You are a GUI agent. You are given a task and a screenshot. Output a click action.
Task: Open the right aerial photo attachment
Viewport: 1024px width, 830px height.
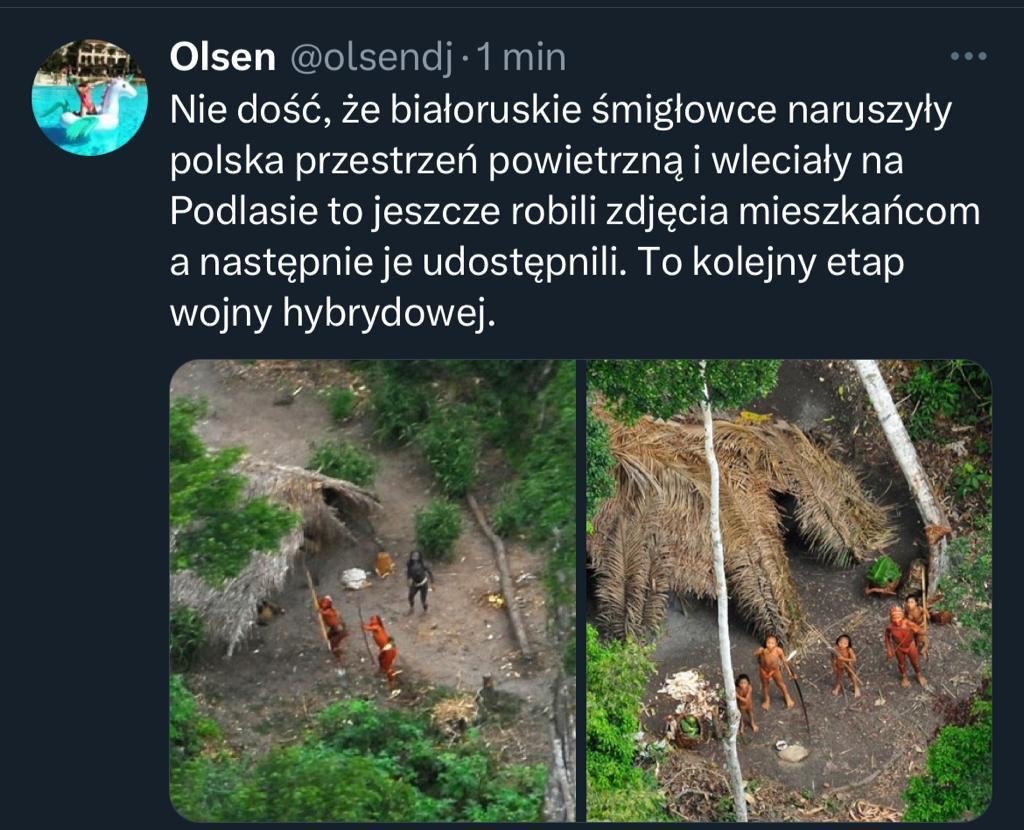(x=789, y=590)
